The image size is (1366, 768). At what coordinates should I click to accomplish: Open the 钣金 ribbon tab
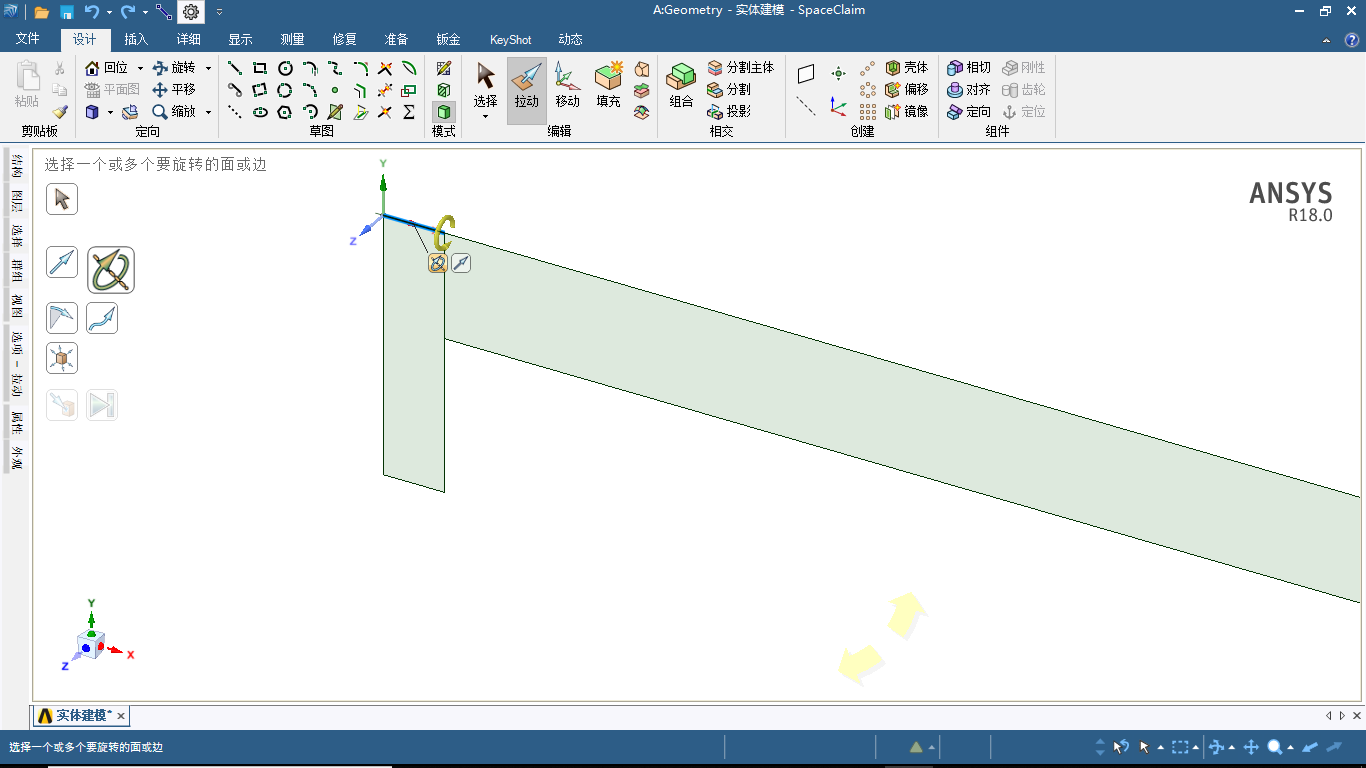coord(448,40)
